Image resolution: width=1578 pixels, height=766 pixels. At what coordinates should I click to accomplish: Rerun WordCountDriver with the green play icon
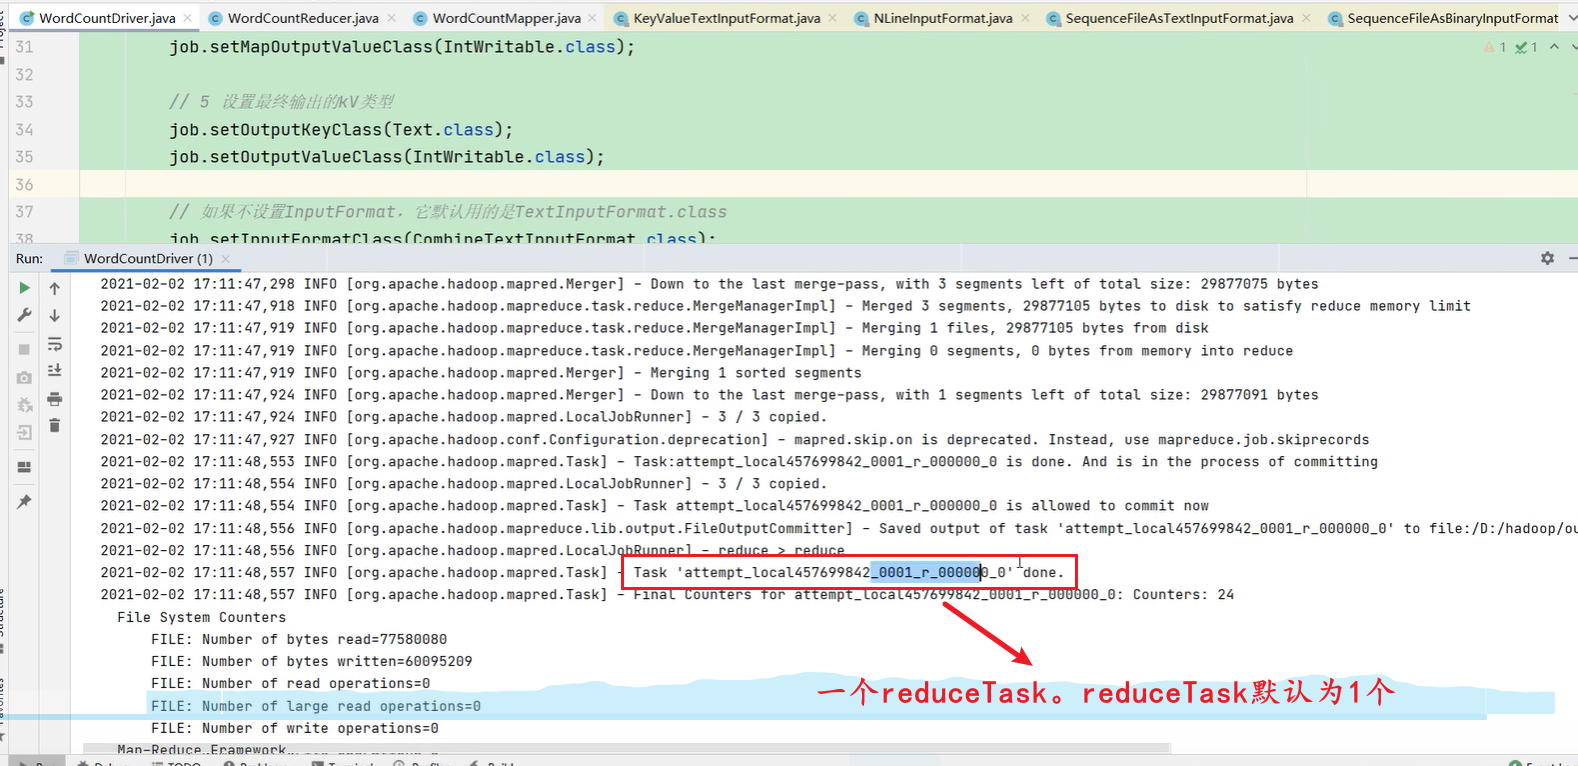24,288
